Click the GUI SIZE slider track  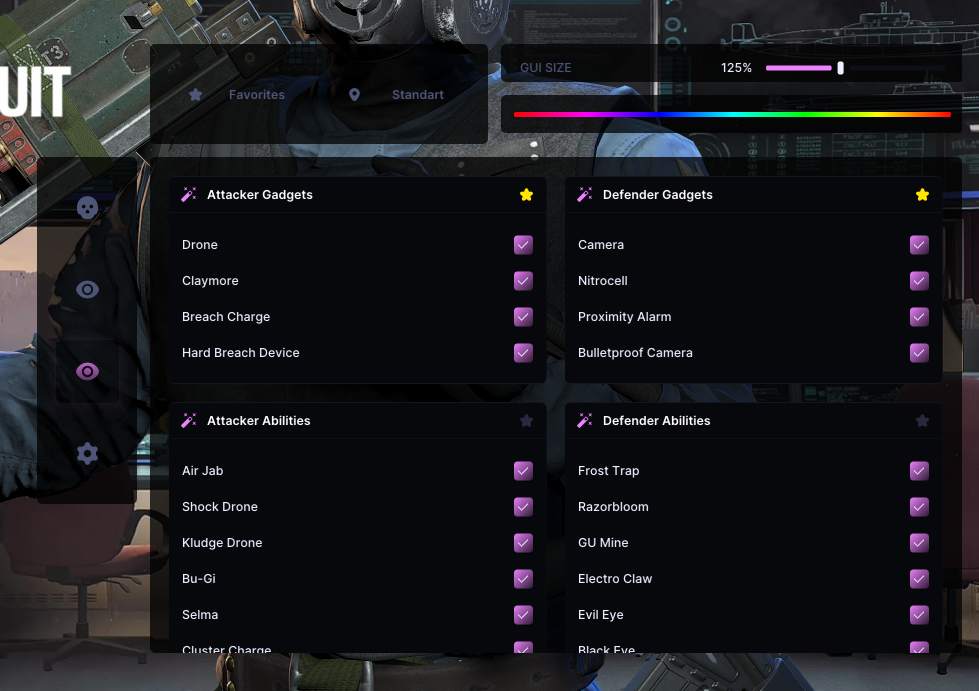click(x=855, y=67)
